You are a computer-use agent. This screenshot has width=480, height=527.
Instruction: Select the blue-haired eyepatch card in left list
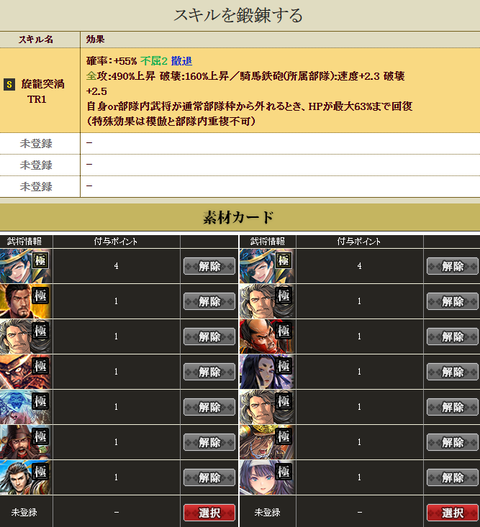(25, 266)
